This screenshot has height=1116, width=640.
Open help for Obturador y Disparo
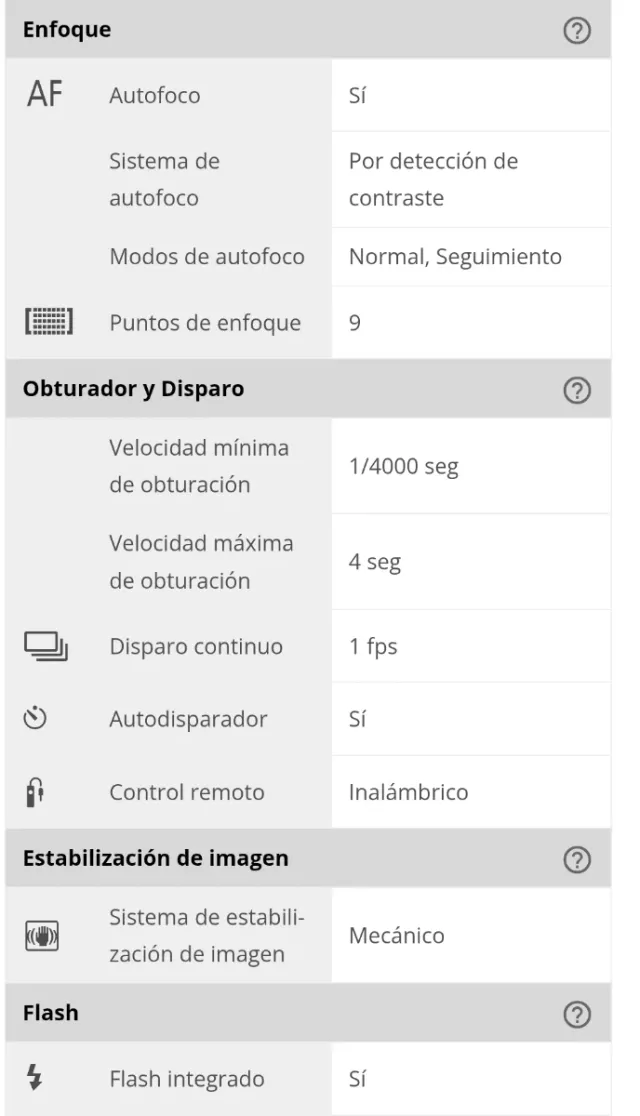tap(577, 390)
